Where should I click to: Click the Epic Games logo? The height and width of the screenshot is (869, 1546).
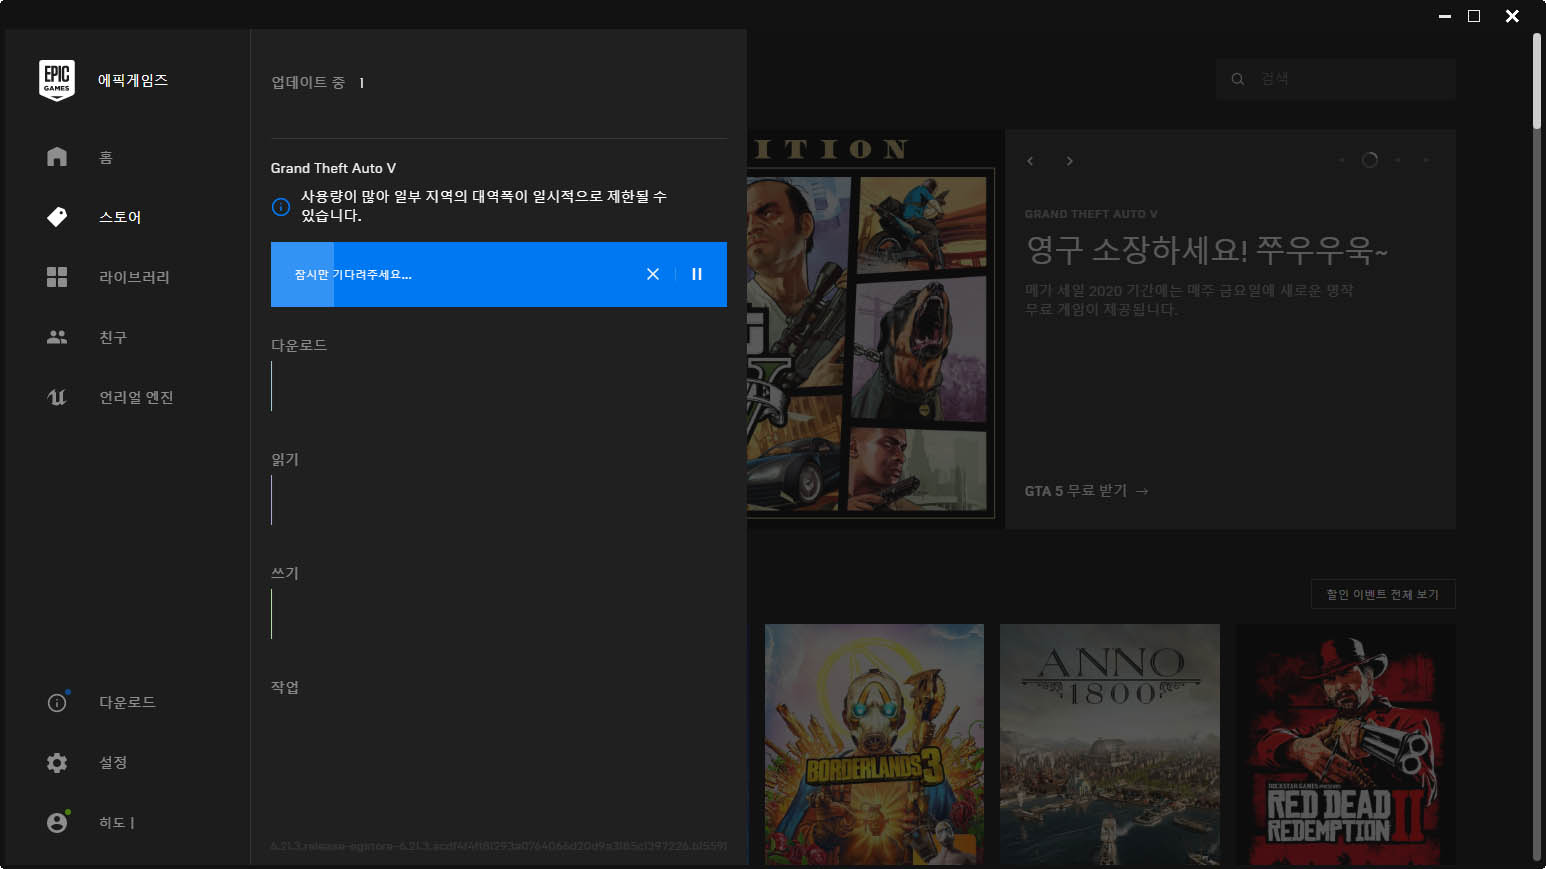57,80
